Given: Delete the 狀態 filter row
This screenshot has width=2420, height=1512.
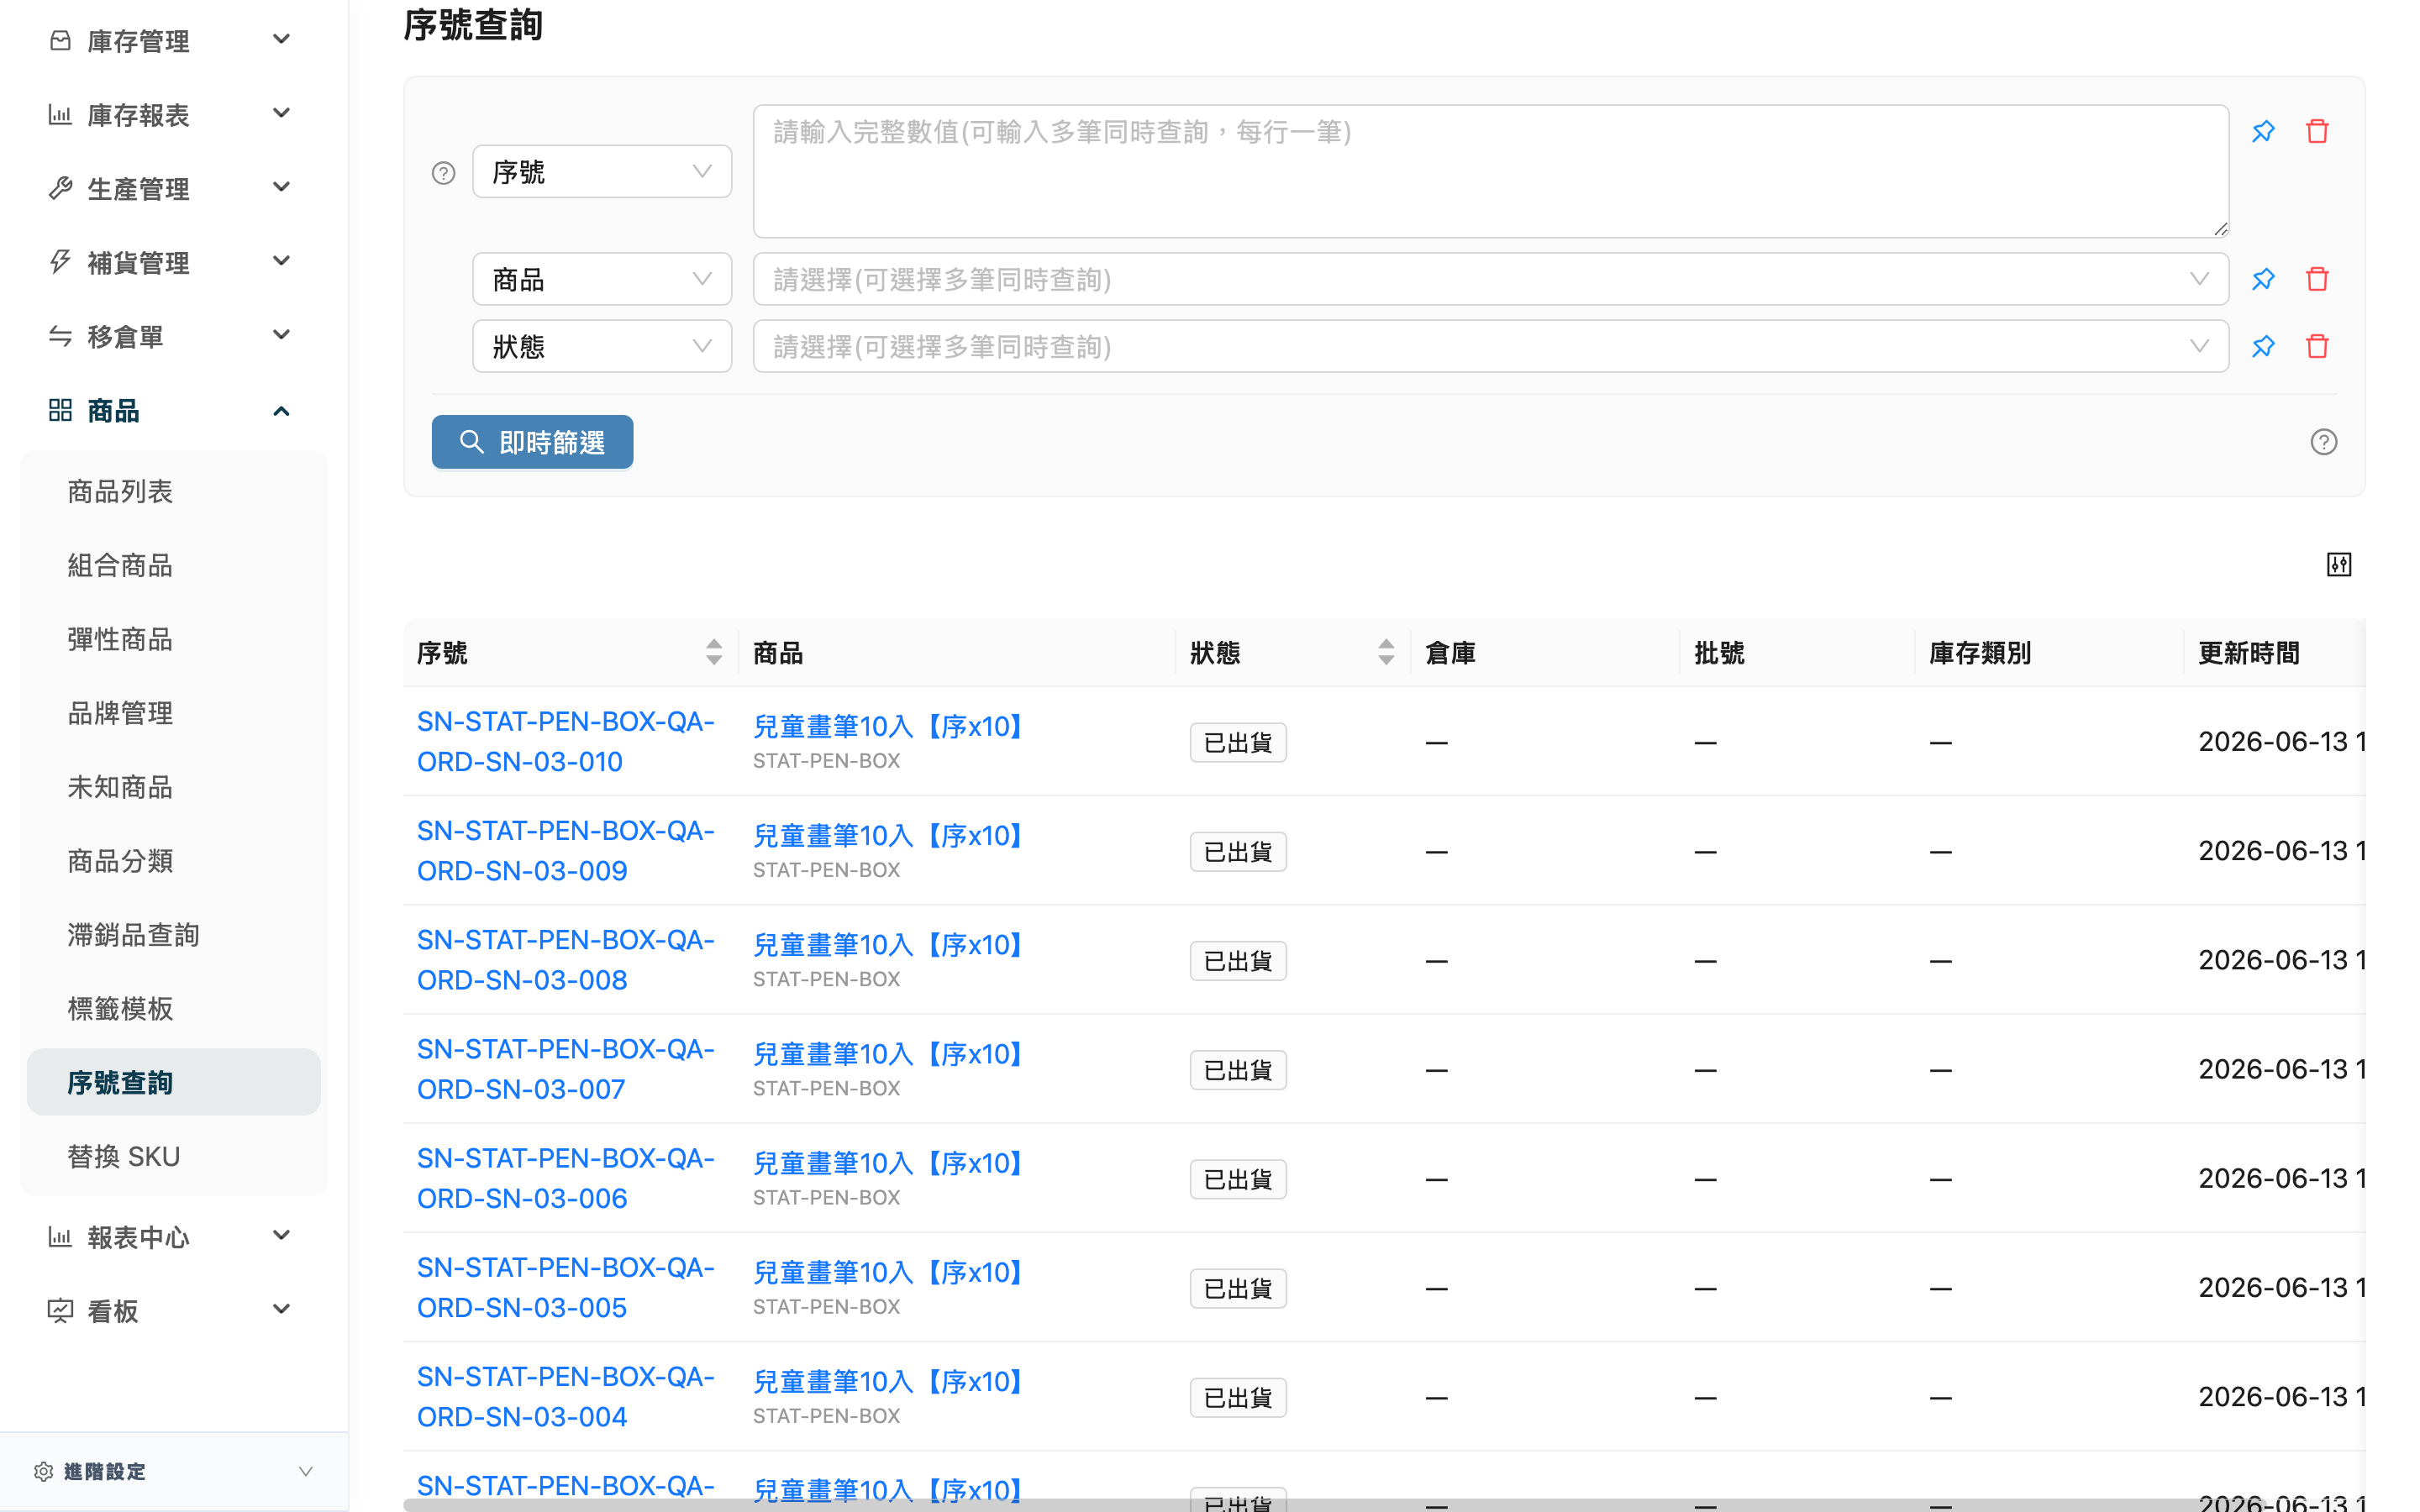Looking at the screenshot, I should 2317,346.
